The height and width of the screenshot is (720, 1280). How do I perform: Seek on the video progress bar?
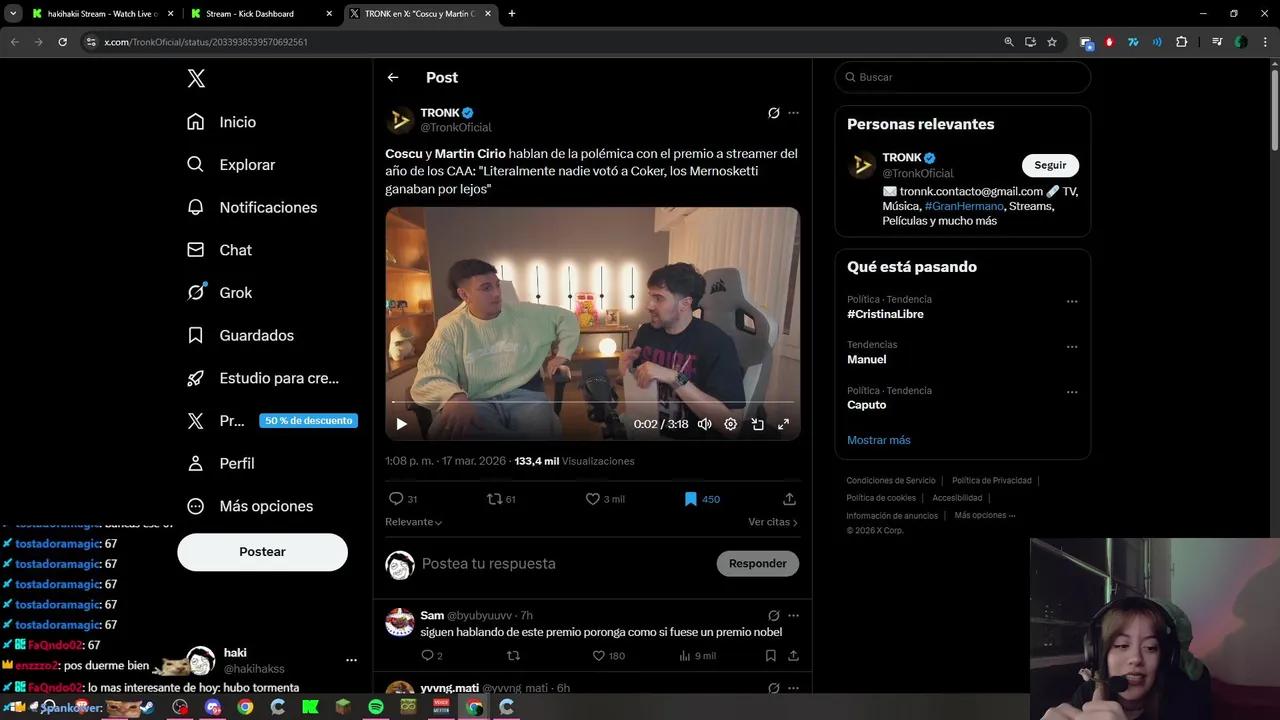tap(592, 402)
